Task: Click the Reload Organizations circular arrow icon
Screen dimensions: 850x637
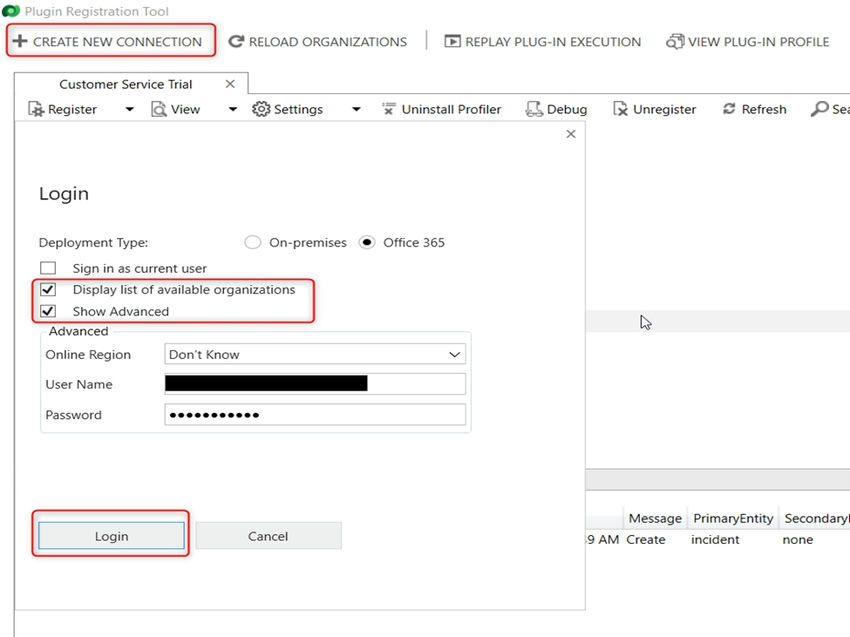Action: [236, 41]
